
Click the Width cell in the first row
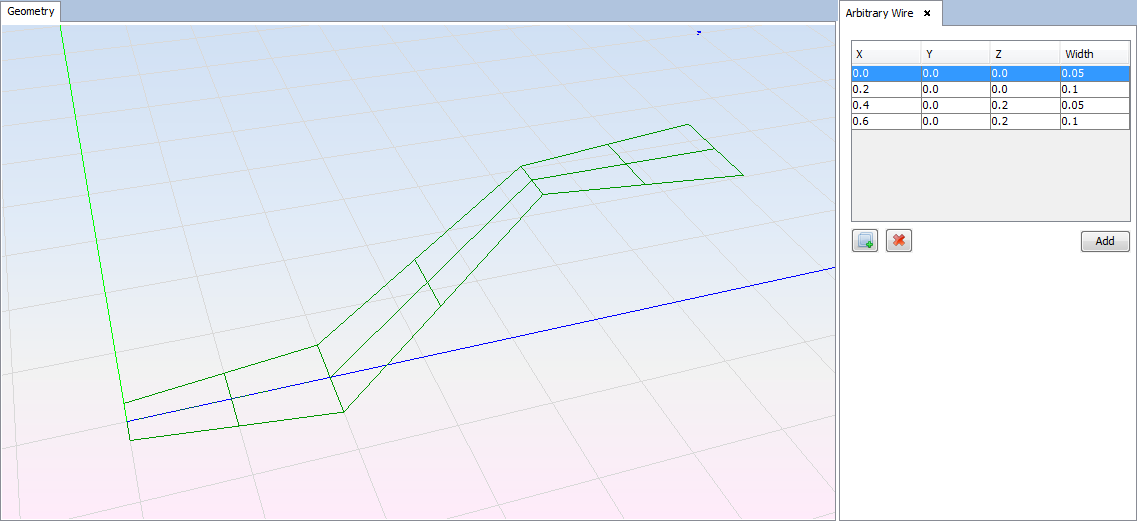tap(1095, 73)
